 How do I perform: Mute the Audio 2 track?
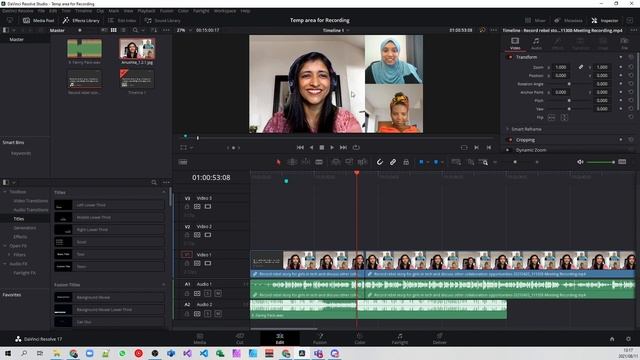[x=218, y=313]
